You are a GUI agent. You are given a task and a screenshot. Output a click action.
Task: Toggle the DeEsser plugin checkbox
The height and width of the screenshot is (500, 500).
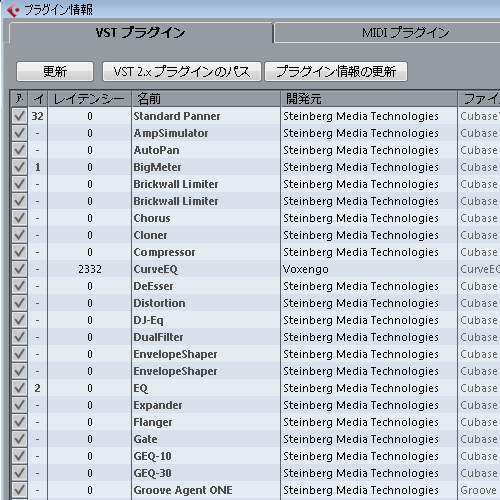point(19,286)
